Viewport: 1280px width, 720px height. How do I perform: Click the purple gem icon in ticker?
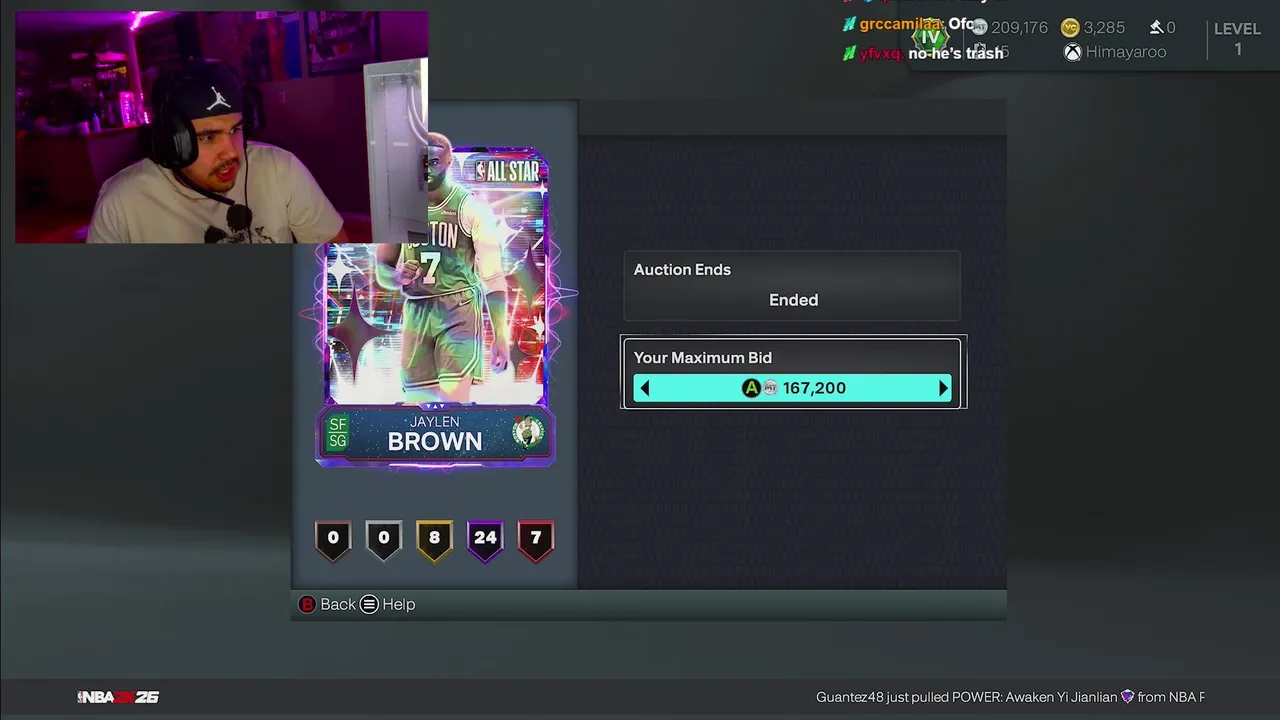click(1127, 697)
